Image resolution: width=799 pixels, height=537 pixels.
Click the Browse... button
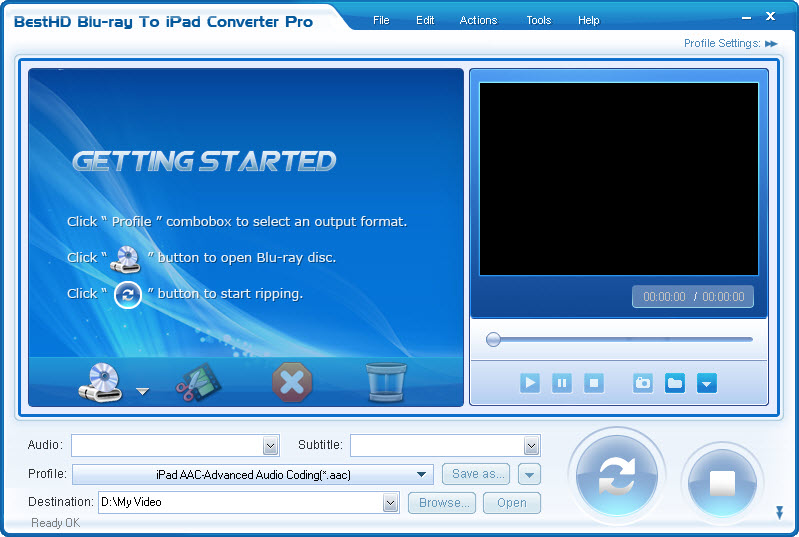click(x=442, y=503)
